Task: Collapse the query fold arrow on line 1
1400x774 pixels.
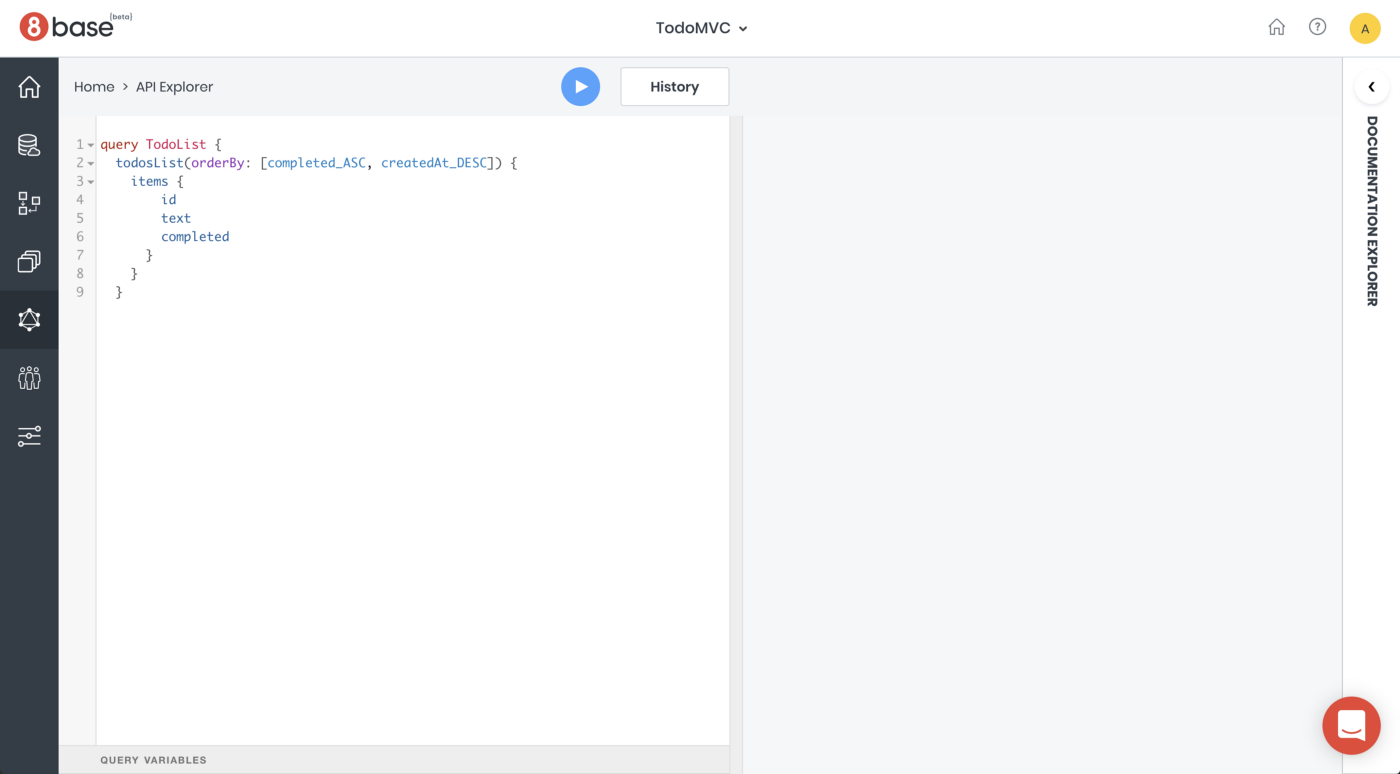Action: click(91, 144)
